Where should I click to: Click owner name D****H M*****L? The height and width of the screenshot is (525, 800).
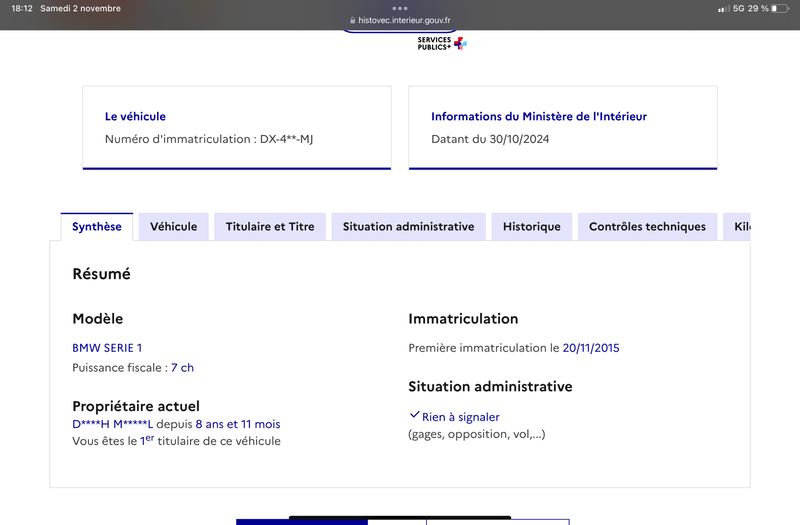112,424
